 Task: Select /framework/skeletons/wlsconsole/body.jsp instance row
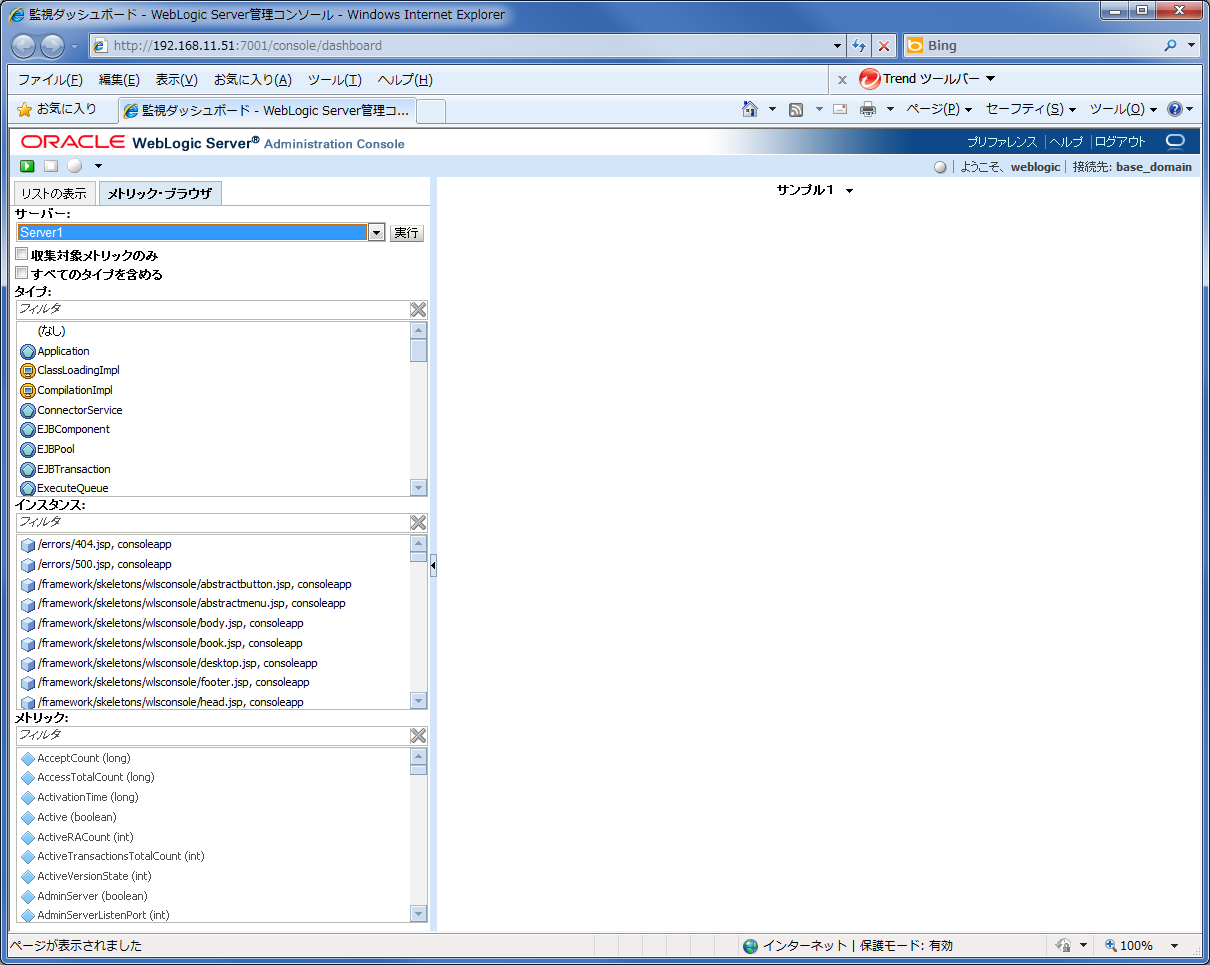coord(214,624)
